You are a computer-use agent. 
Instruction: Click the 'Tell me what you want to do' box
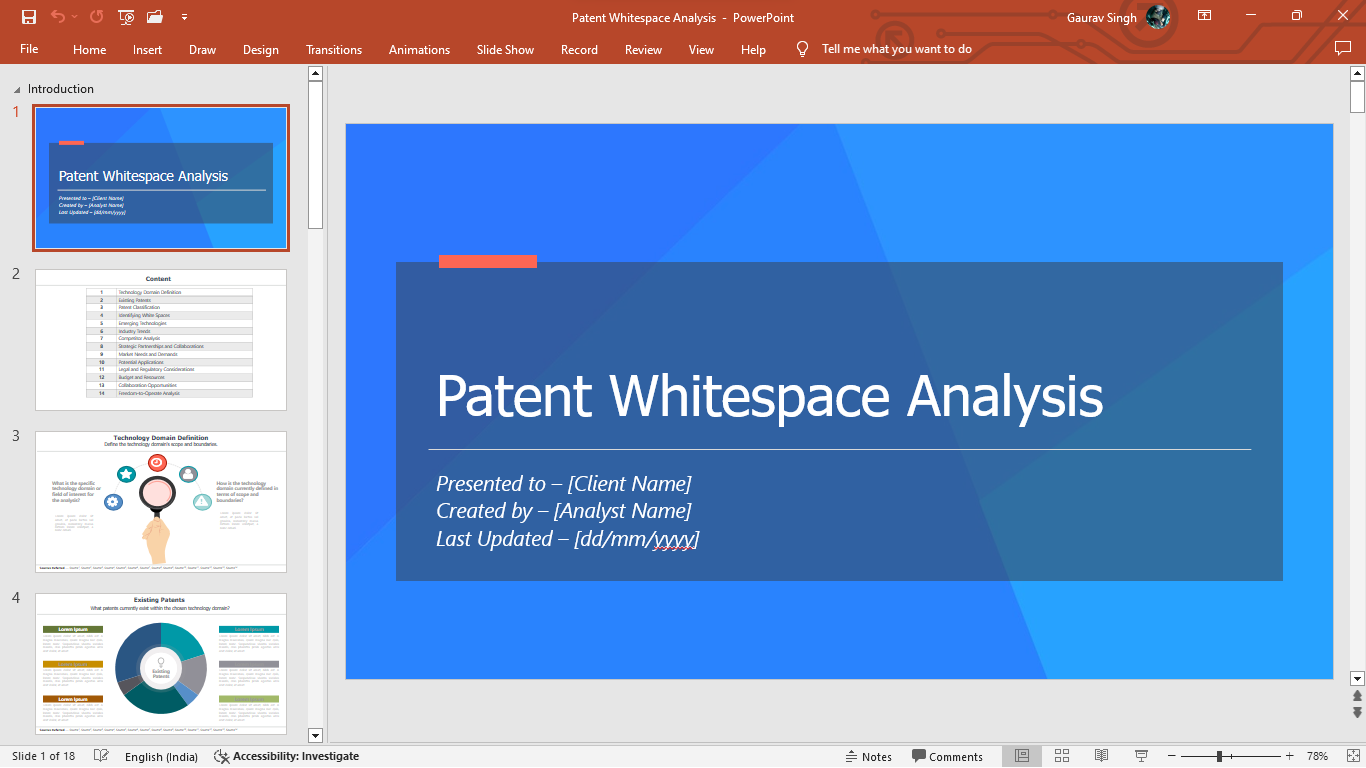897,49
